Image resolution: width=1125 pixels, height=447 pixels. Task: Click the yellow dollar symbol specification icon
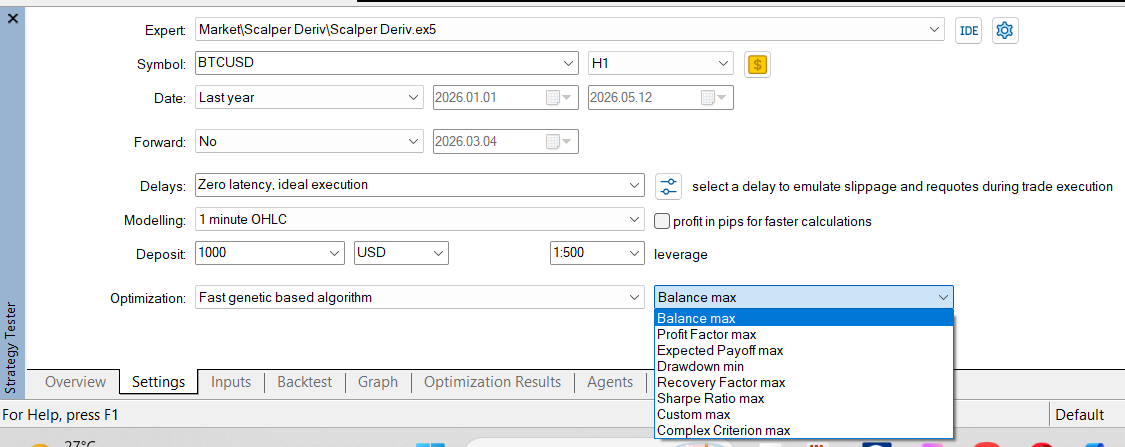pos(758,65)
